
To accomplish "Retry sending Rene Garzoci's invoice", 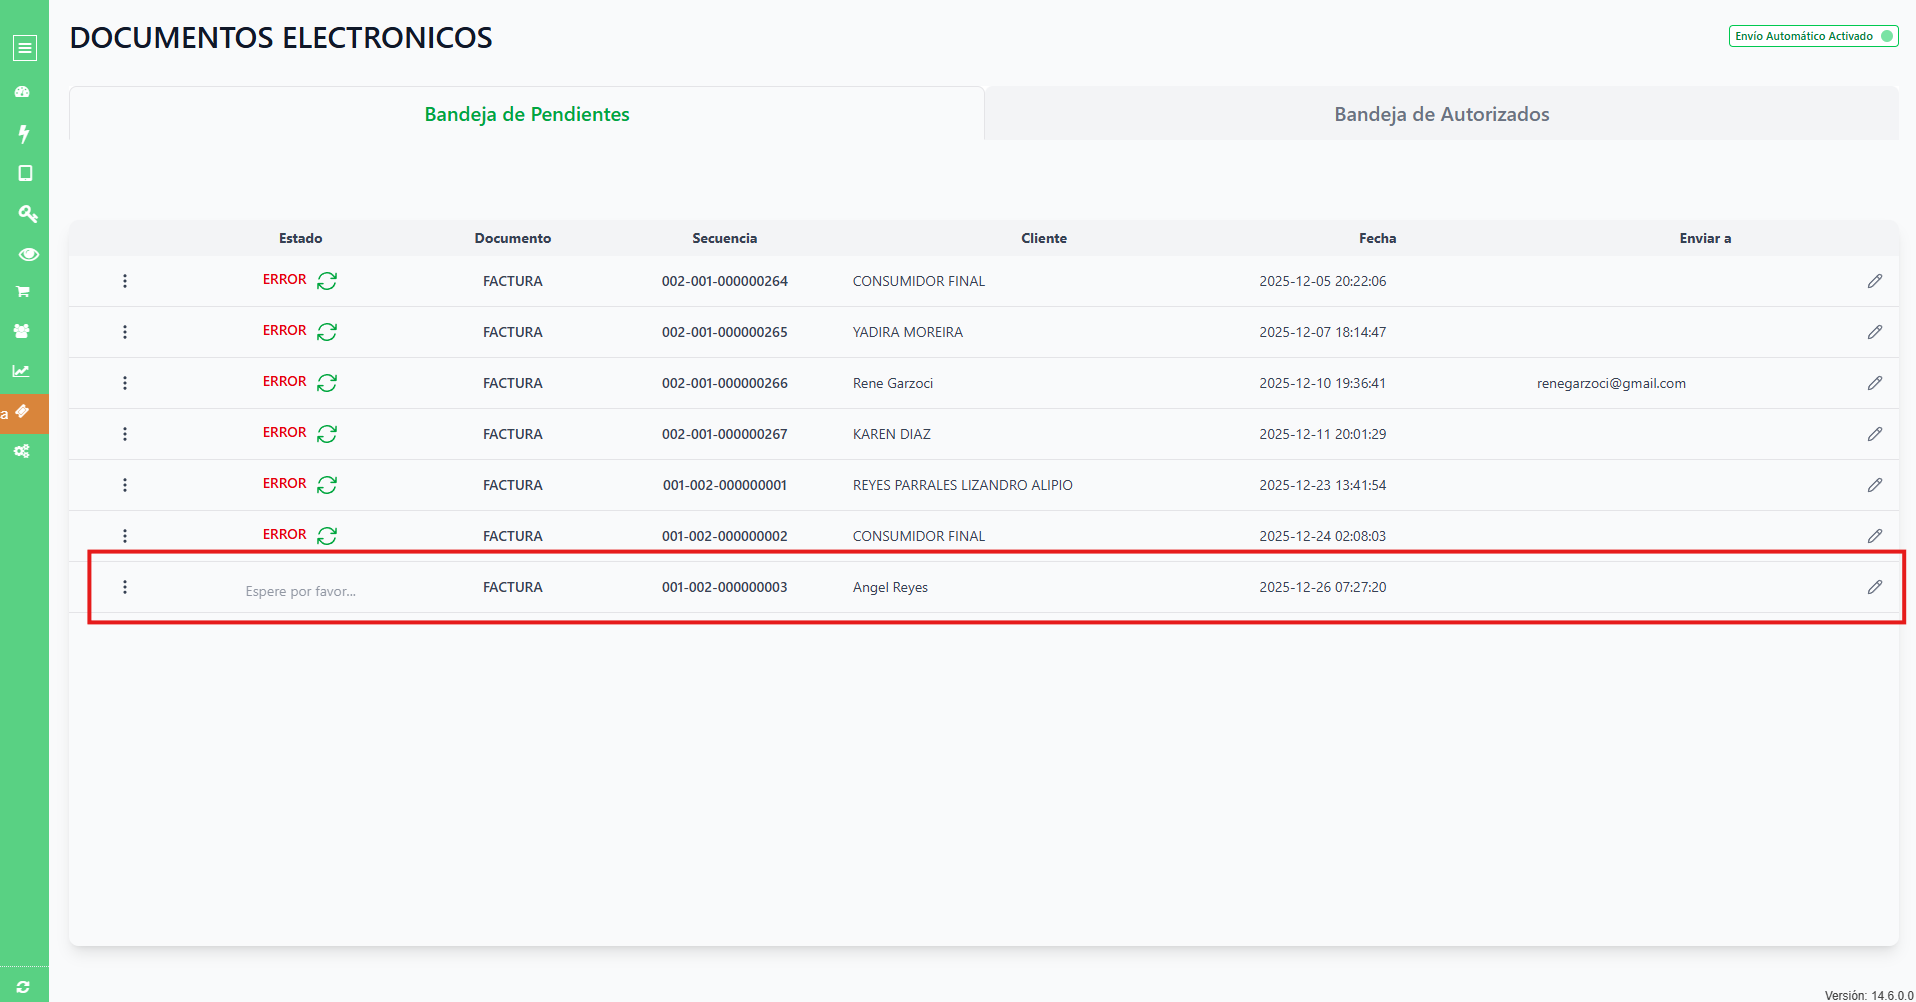I will [x=327, y=383].
